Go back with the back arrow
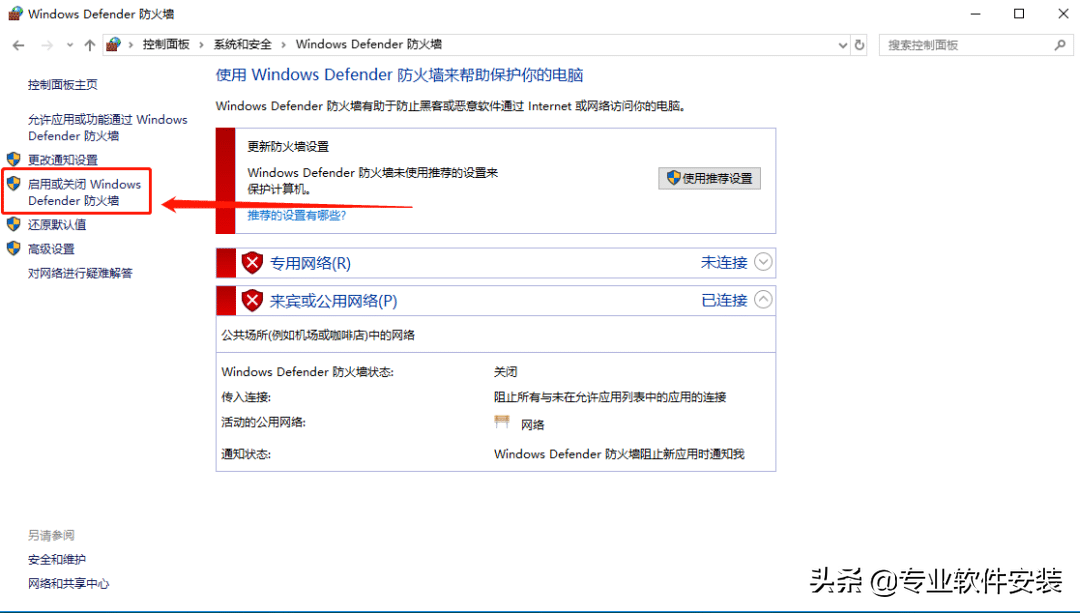 19,45
